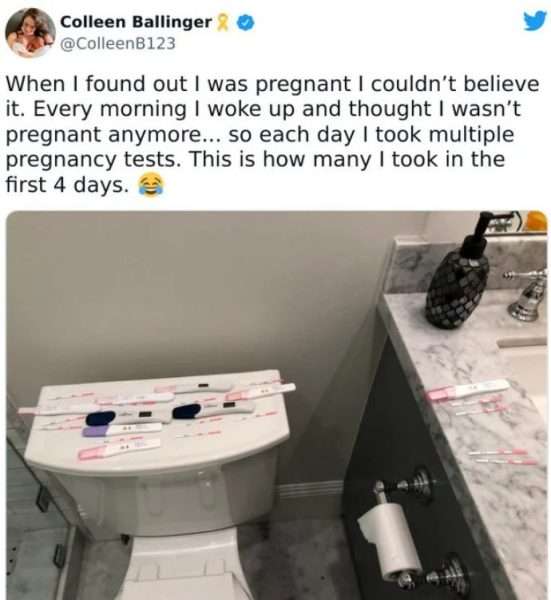Screen dimensions: 551x600
Task: Open the @ColleenB123 handle link
Action: [x=118, y=43]
